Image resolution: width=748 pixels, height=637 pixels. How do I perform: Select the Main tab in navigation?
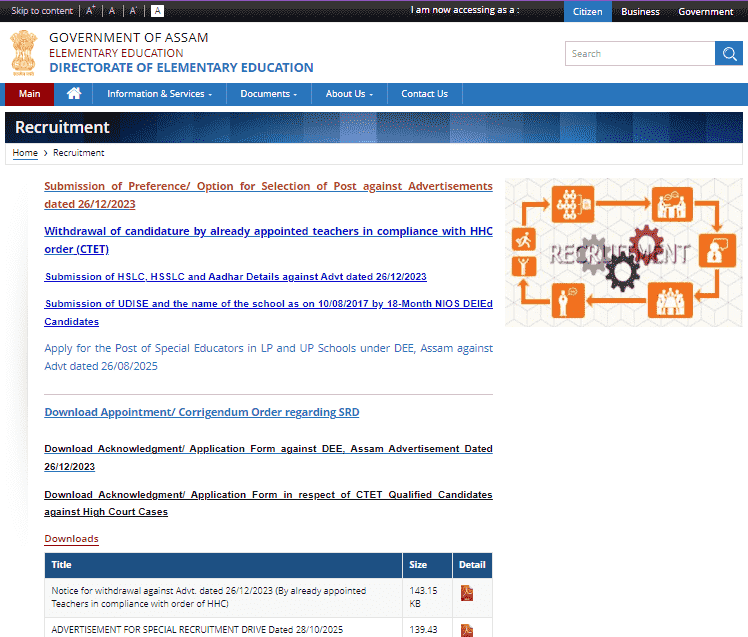pos(30,94)
